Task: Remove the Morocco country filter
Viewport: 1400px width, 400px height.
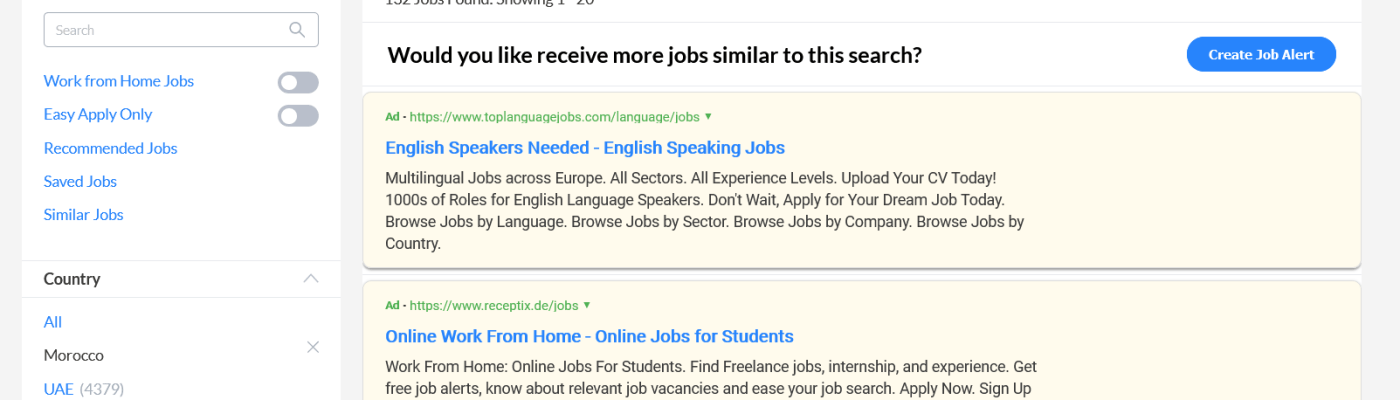Action: point(313,347)
